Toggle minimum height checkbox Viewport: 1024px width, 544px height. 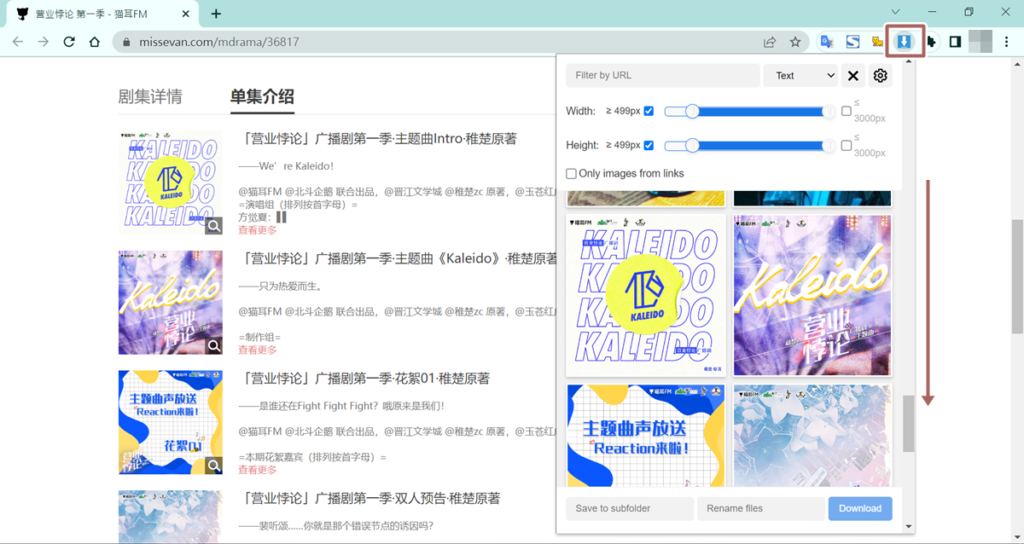(648, 145)
